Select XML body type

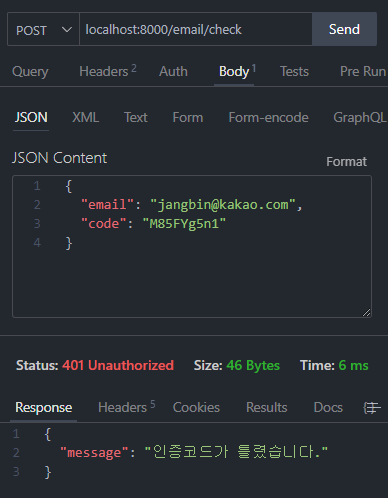tap(86, 117)
